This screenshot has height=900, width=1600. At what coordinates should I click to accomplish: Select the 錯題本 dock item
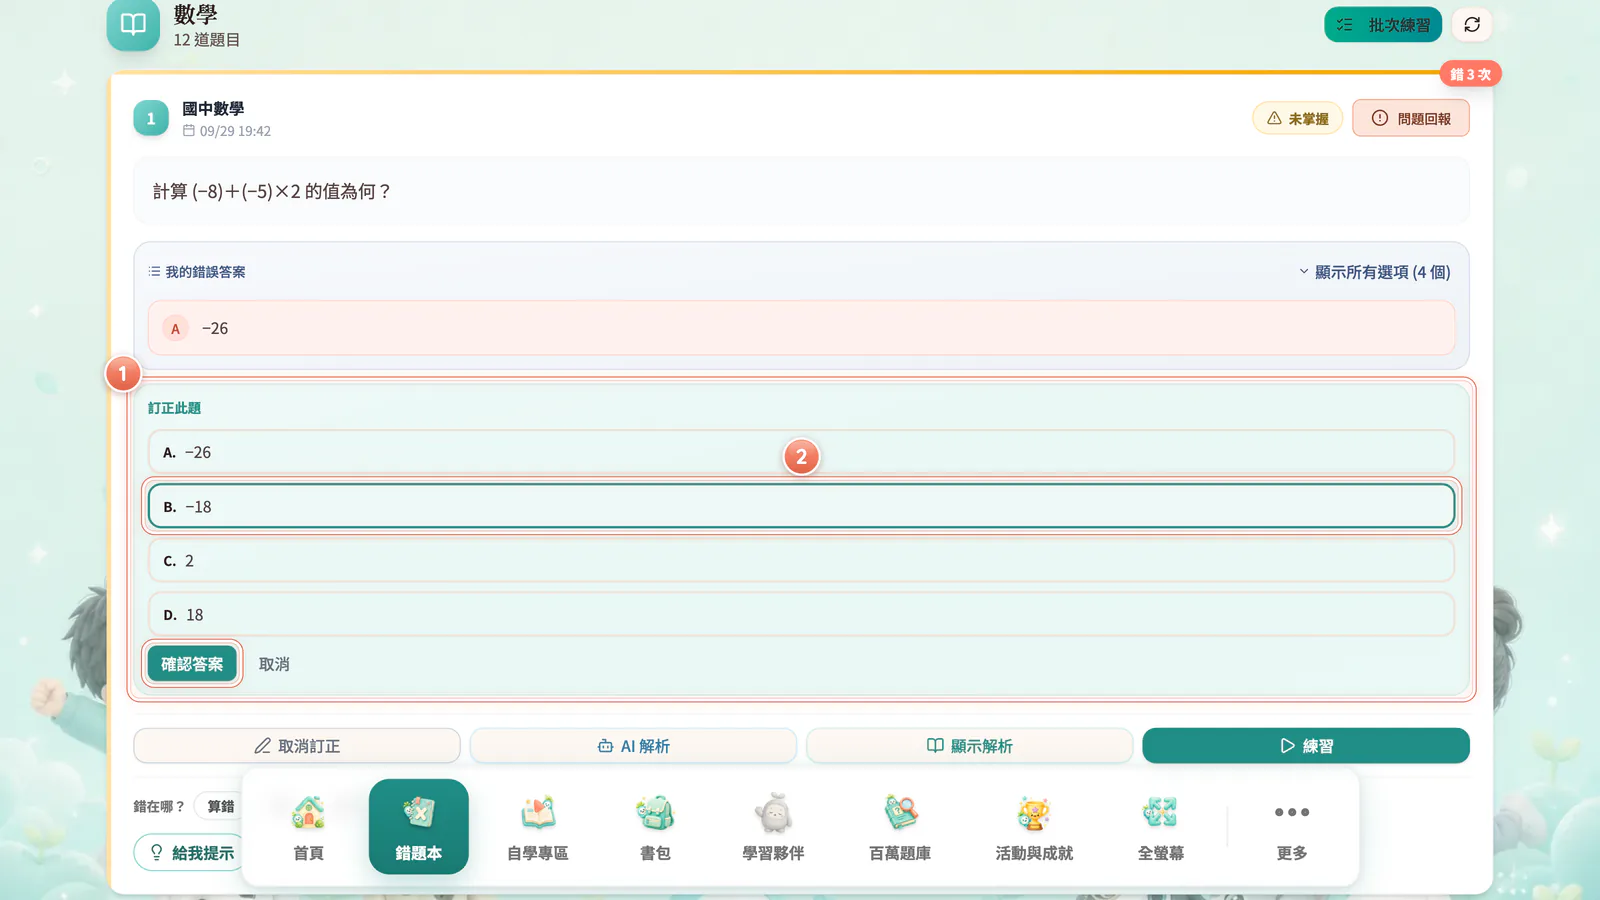418,827
